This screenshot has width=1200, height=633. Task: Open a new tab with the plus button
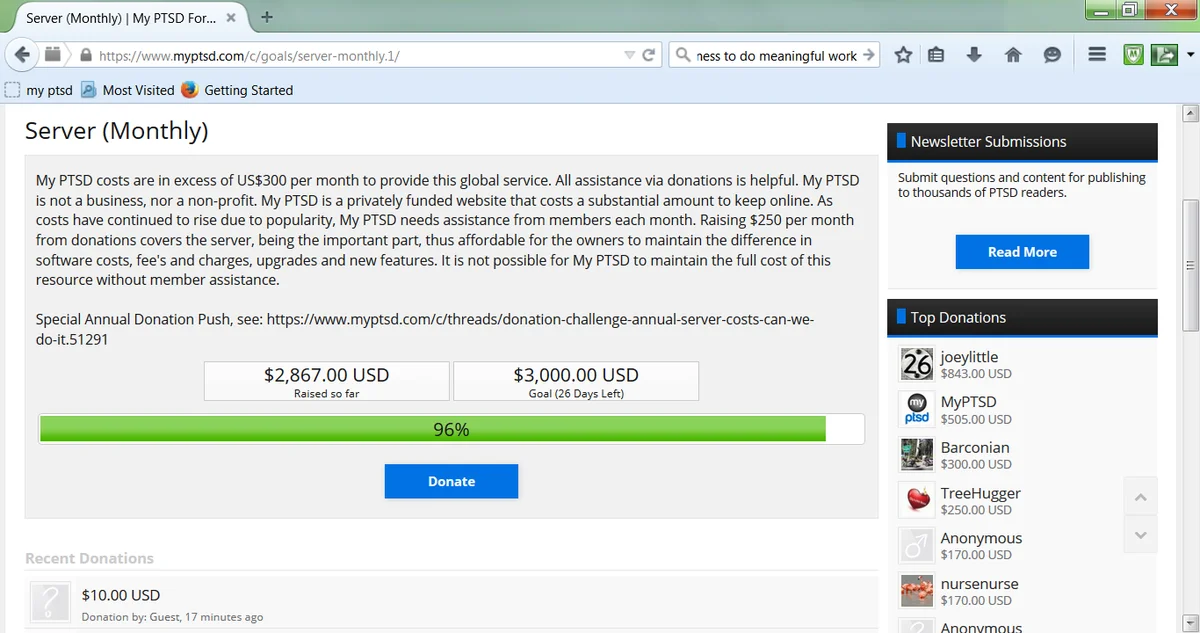[x=267, y=17]
